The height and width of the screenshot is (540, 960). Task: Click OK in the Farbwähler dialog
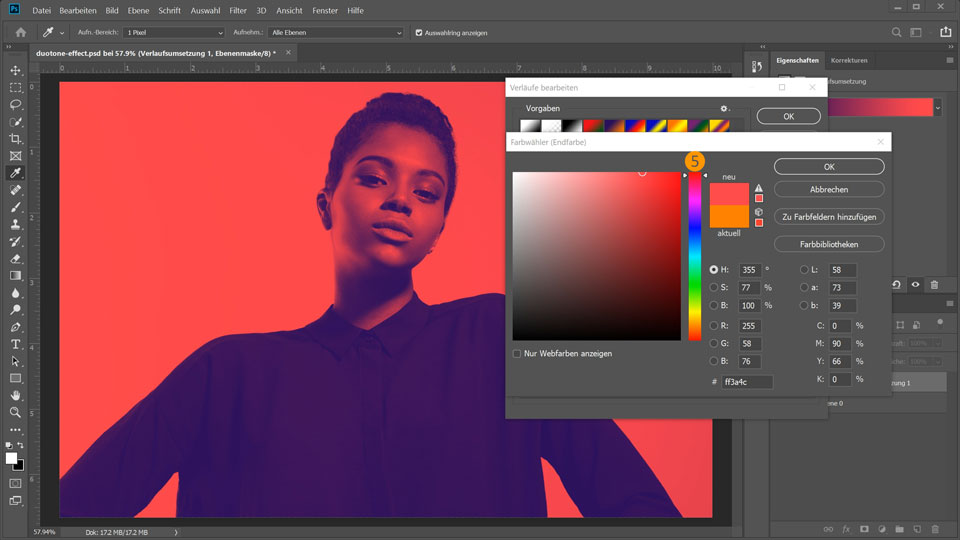tap(829, 167)
